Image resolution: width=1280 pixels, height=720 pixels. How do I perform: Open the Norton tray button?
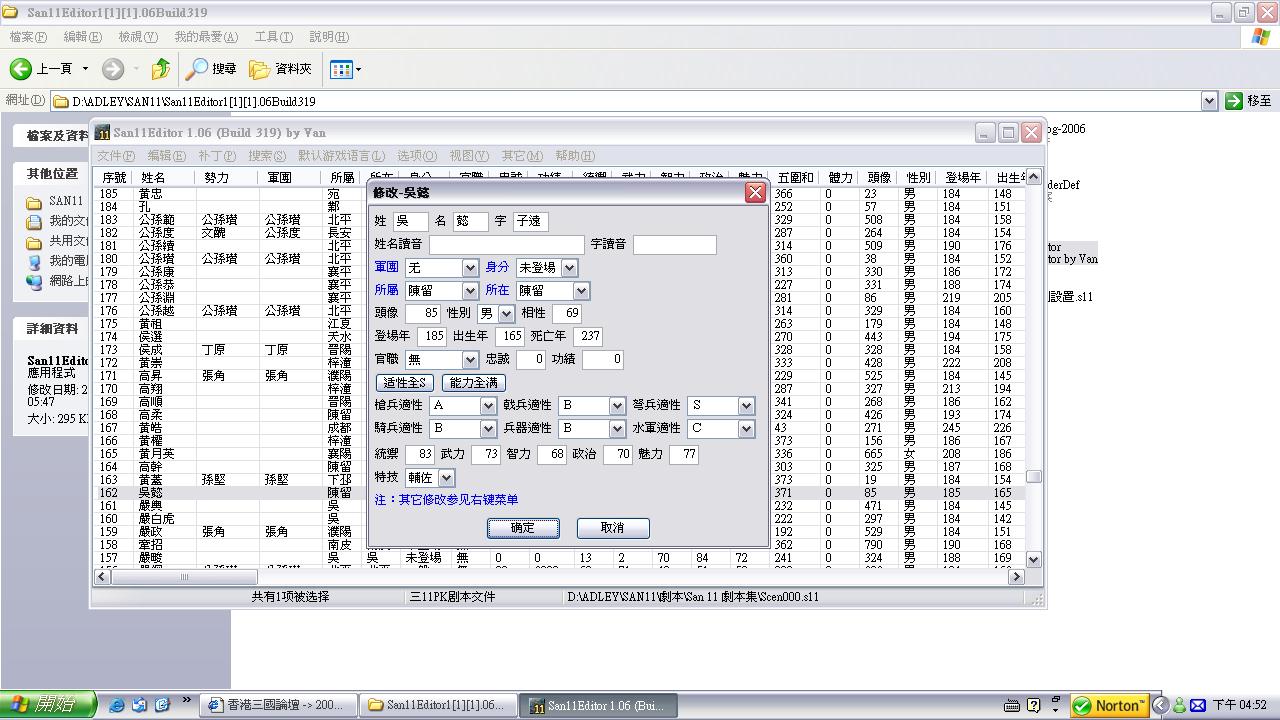tap(1108, 706)
